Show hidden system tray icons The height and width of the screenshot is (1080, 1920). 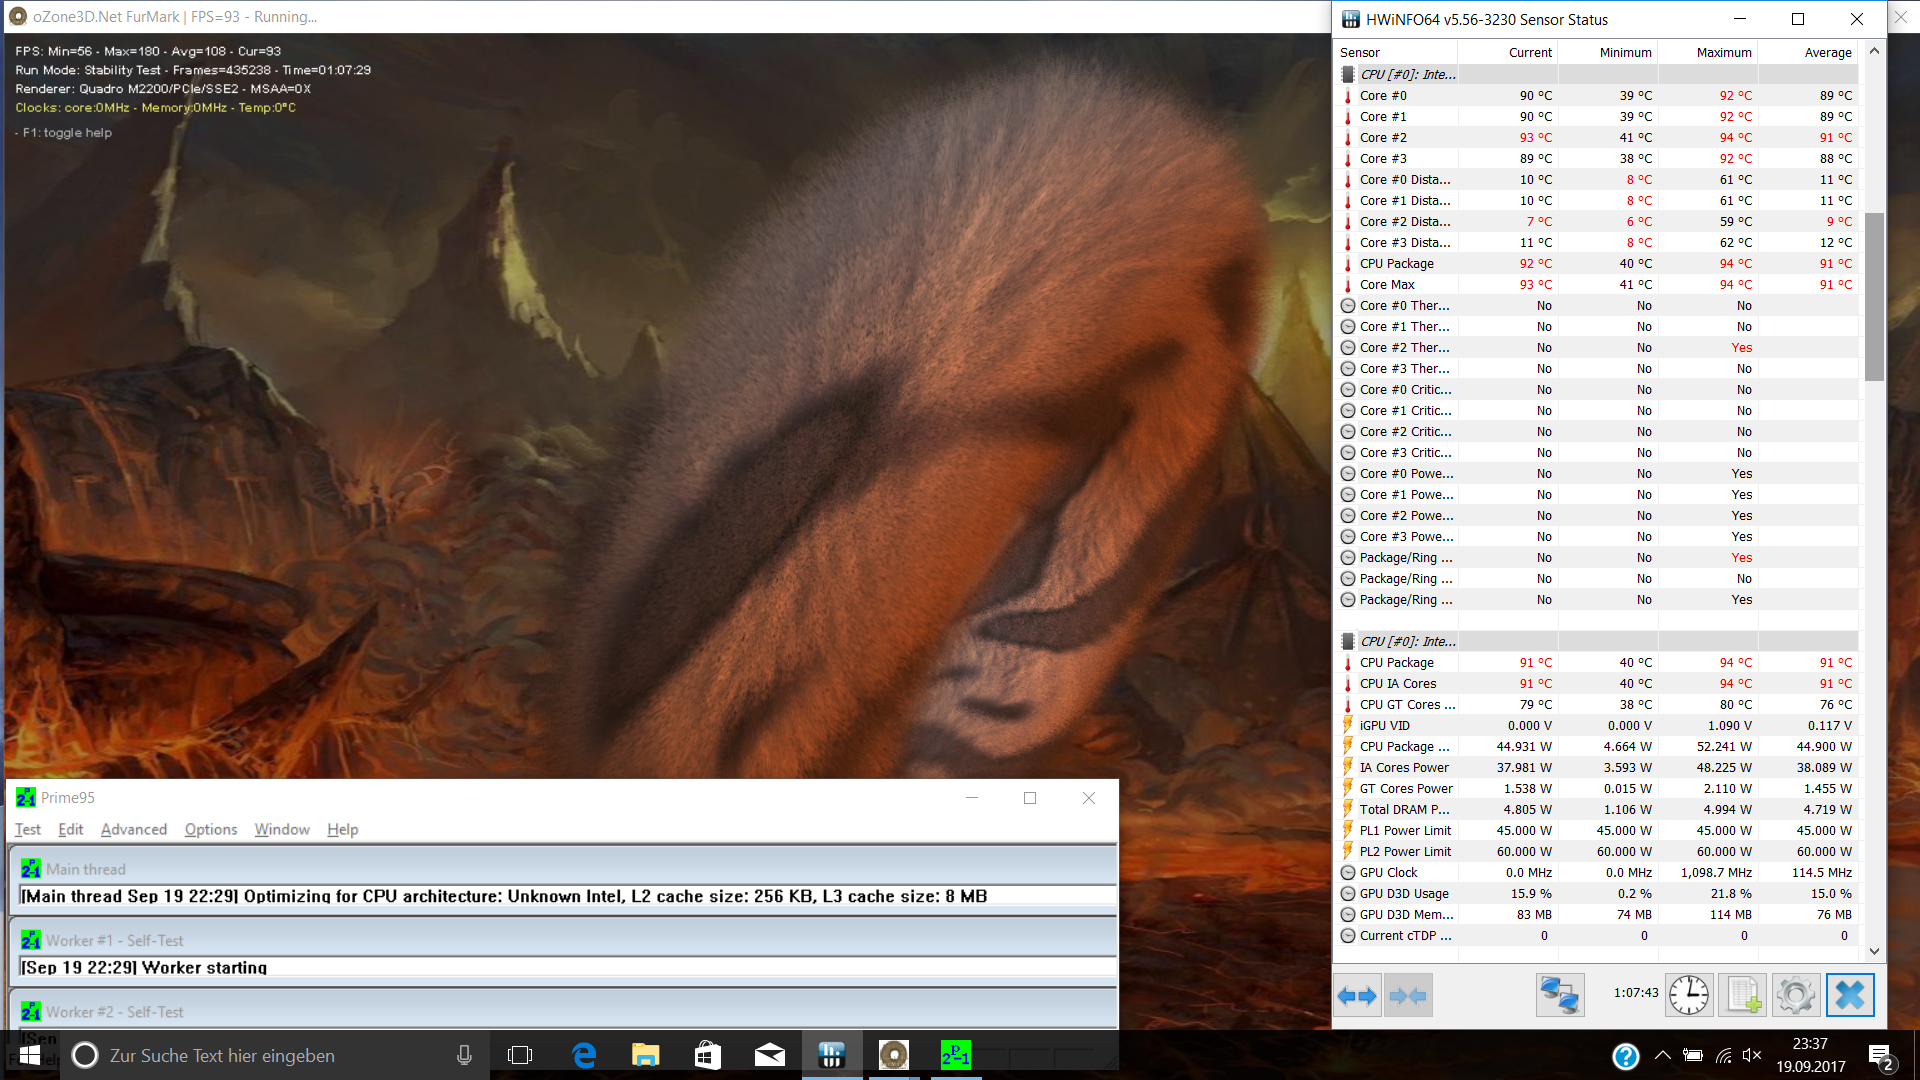[1662, 1055]
